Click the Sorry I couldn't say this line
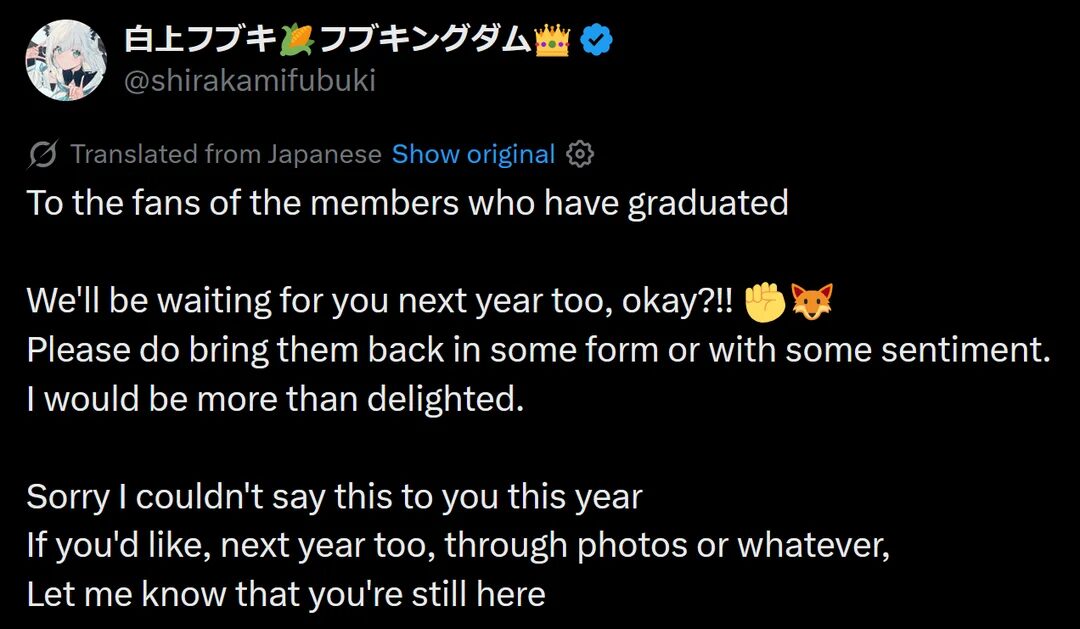Image resolution: width=1080 pixels, height=629 pixels. click(x=334, y=497)
